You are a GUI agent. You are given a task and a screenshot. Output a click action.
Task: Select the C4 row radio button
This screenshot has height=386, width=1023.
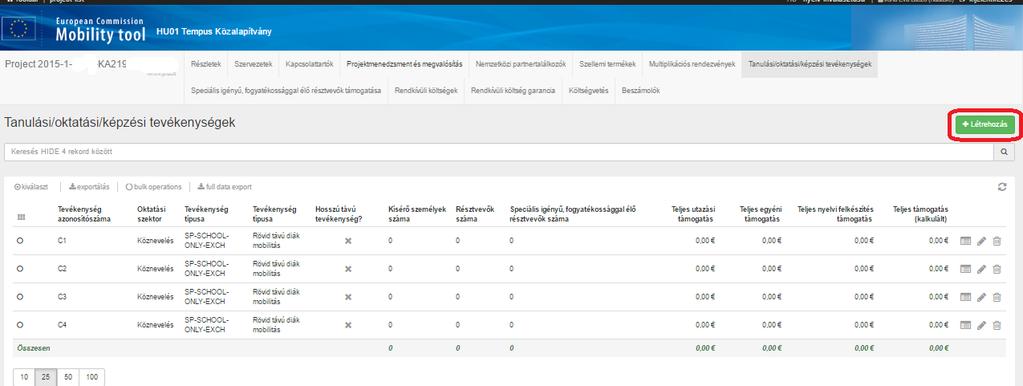(20, 325)
